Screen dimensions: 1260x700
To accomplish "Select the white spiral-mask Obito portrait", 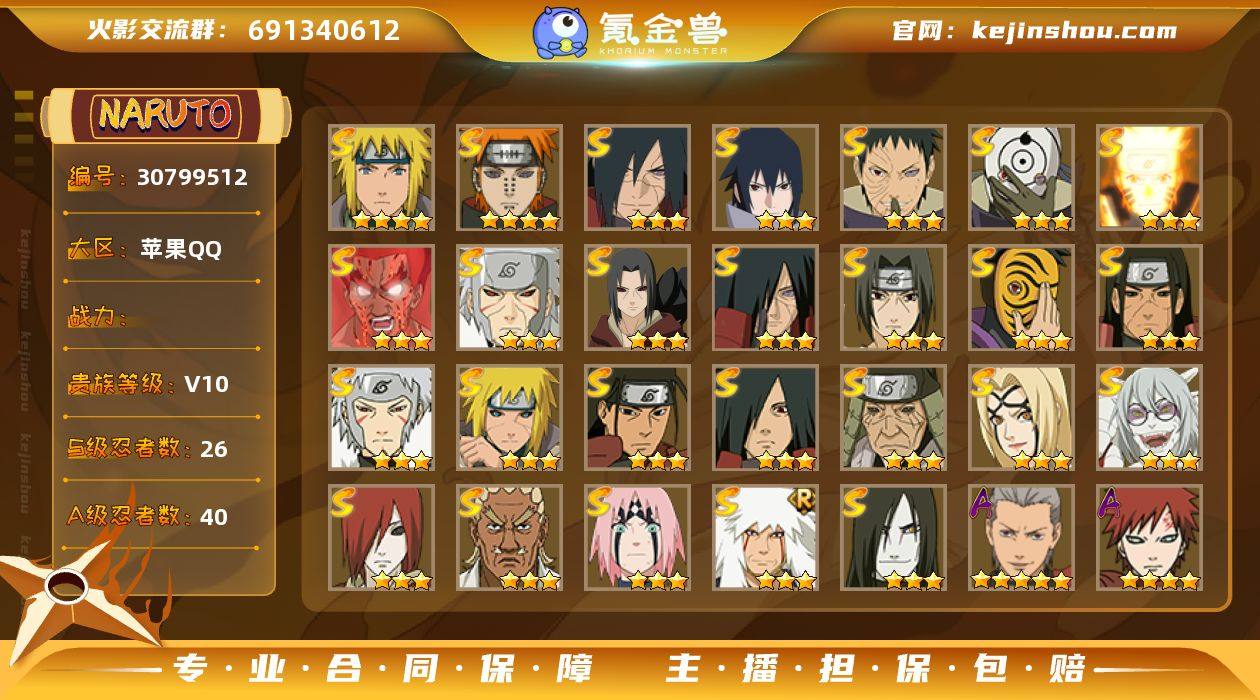I will point(1022,178).
